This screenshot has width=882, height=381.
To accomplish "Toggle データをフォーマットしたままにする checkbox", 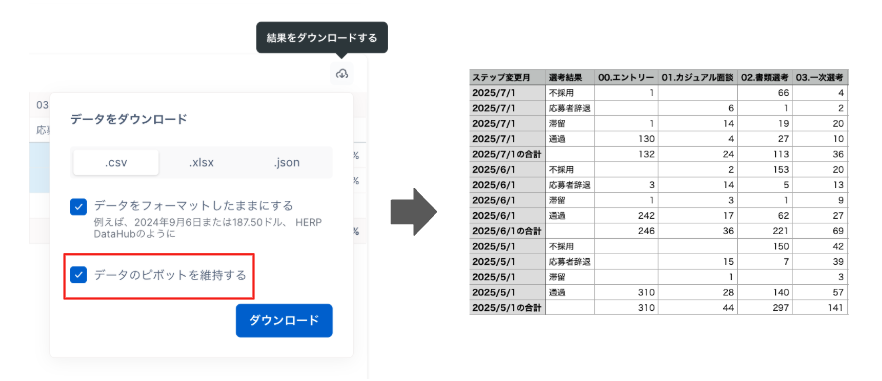I will click(x=78, y=206).
